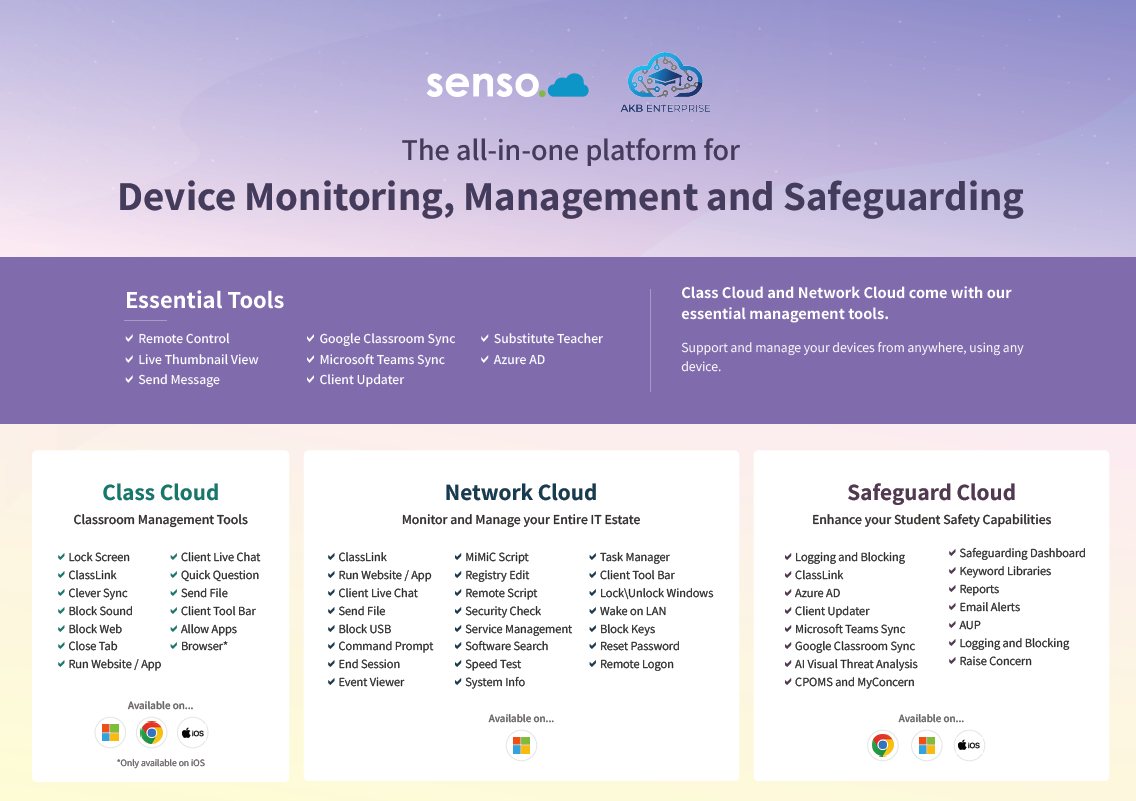Click 'Reset Password' in Network Cloud
Screen dimensions: 1136x801
[x=640, y=646]
